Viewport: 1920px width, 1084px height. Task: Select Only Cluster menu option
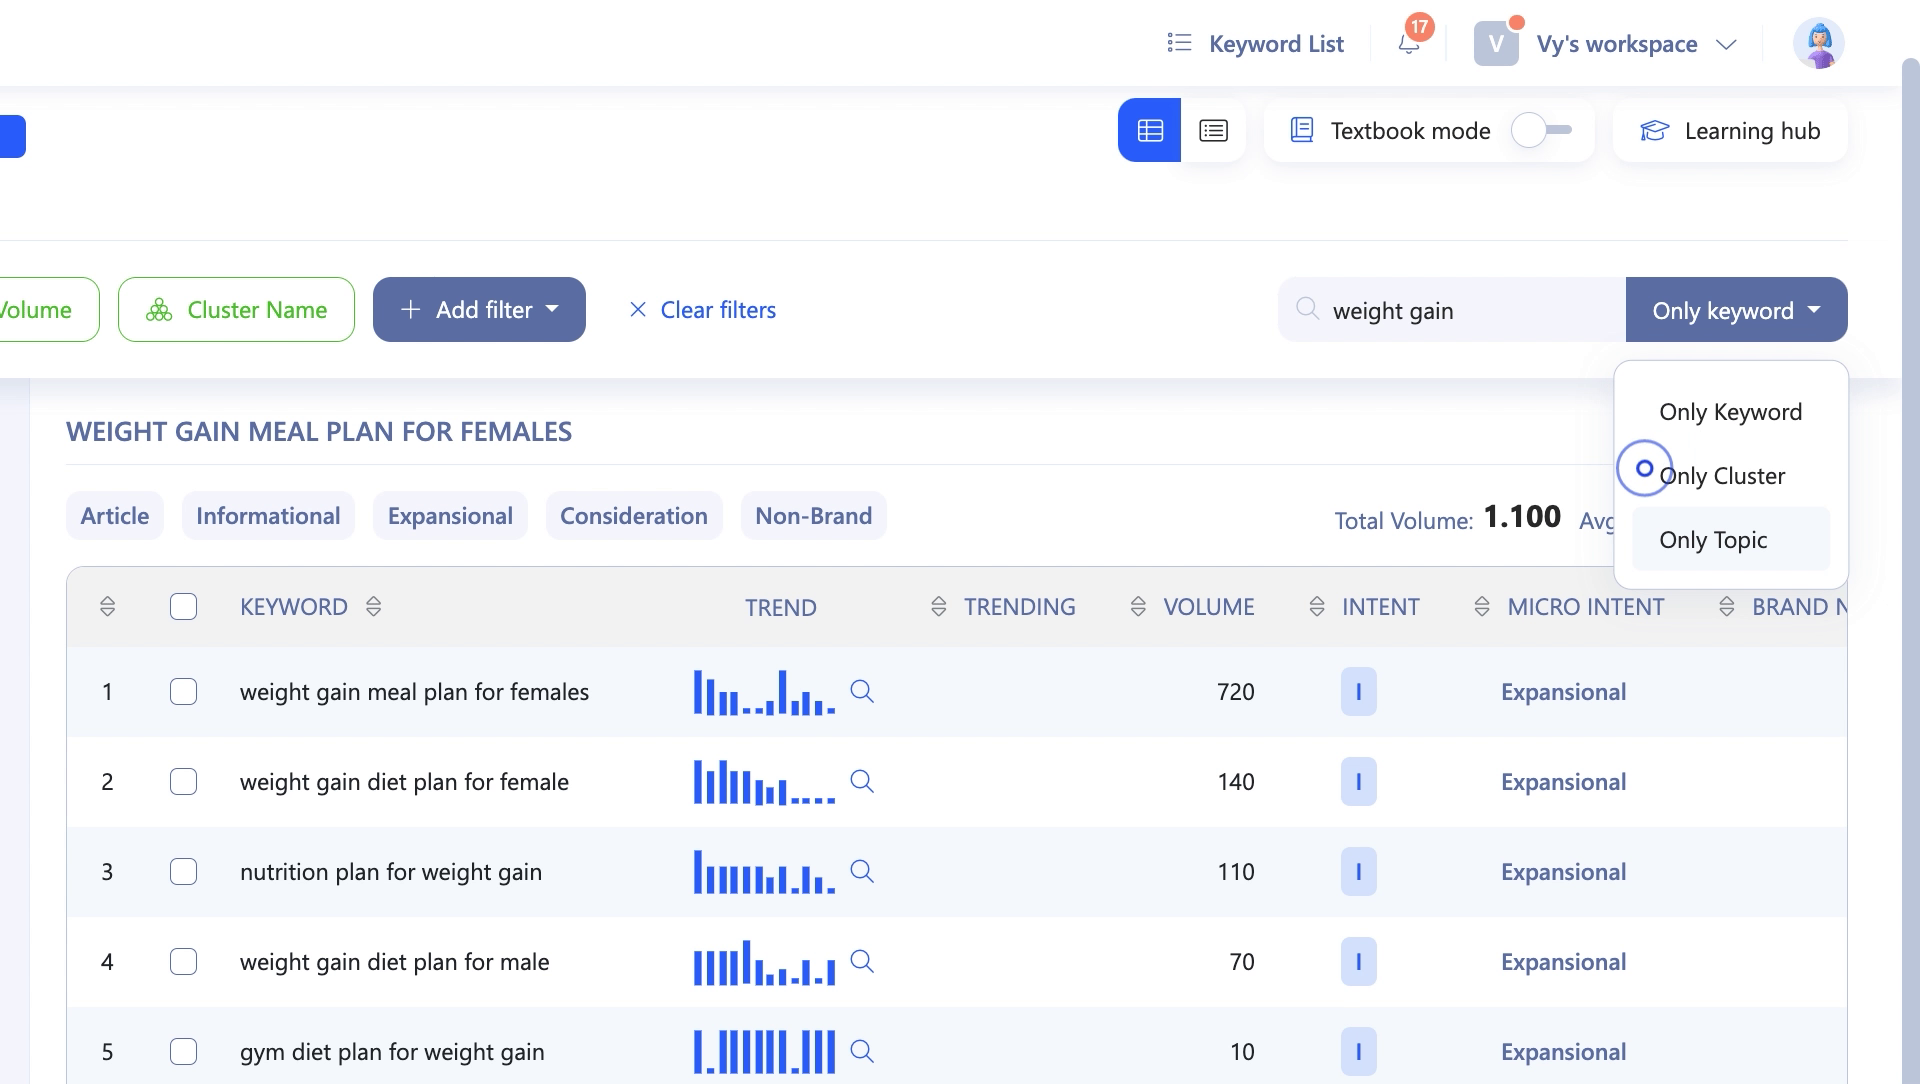coord(1721,476)
